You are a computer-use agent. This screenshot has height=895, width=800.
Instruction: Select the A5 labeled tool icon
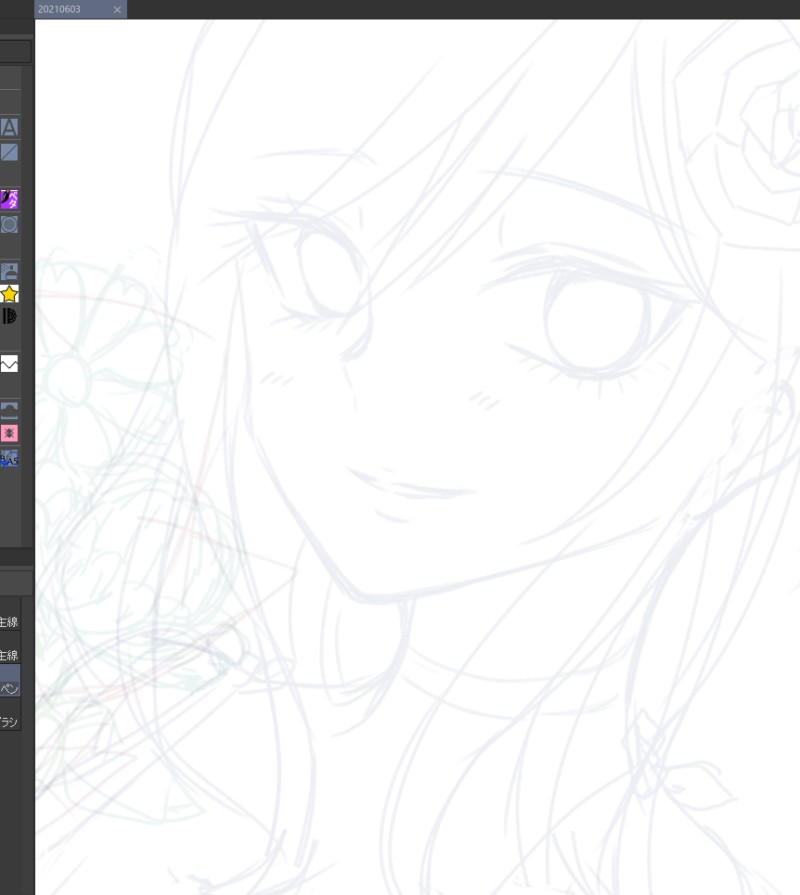(x=9, y=458)
